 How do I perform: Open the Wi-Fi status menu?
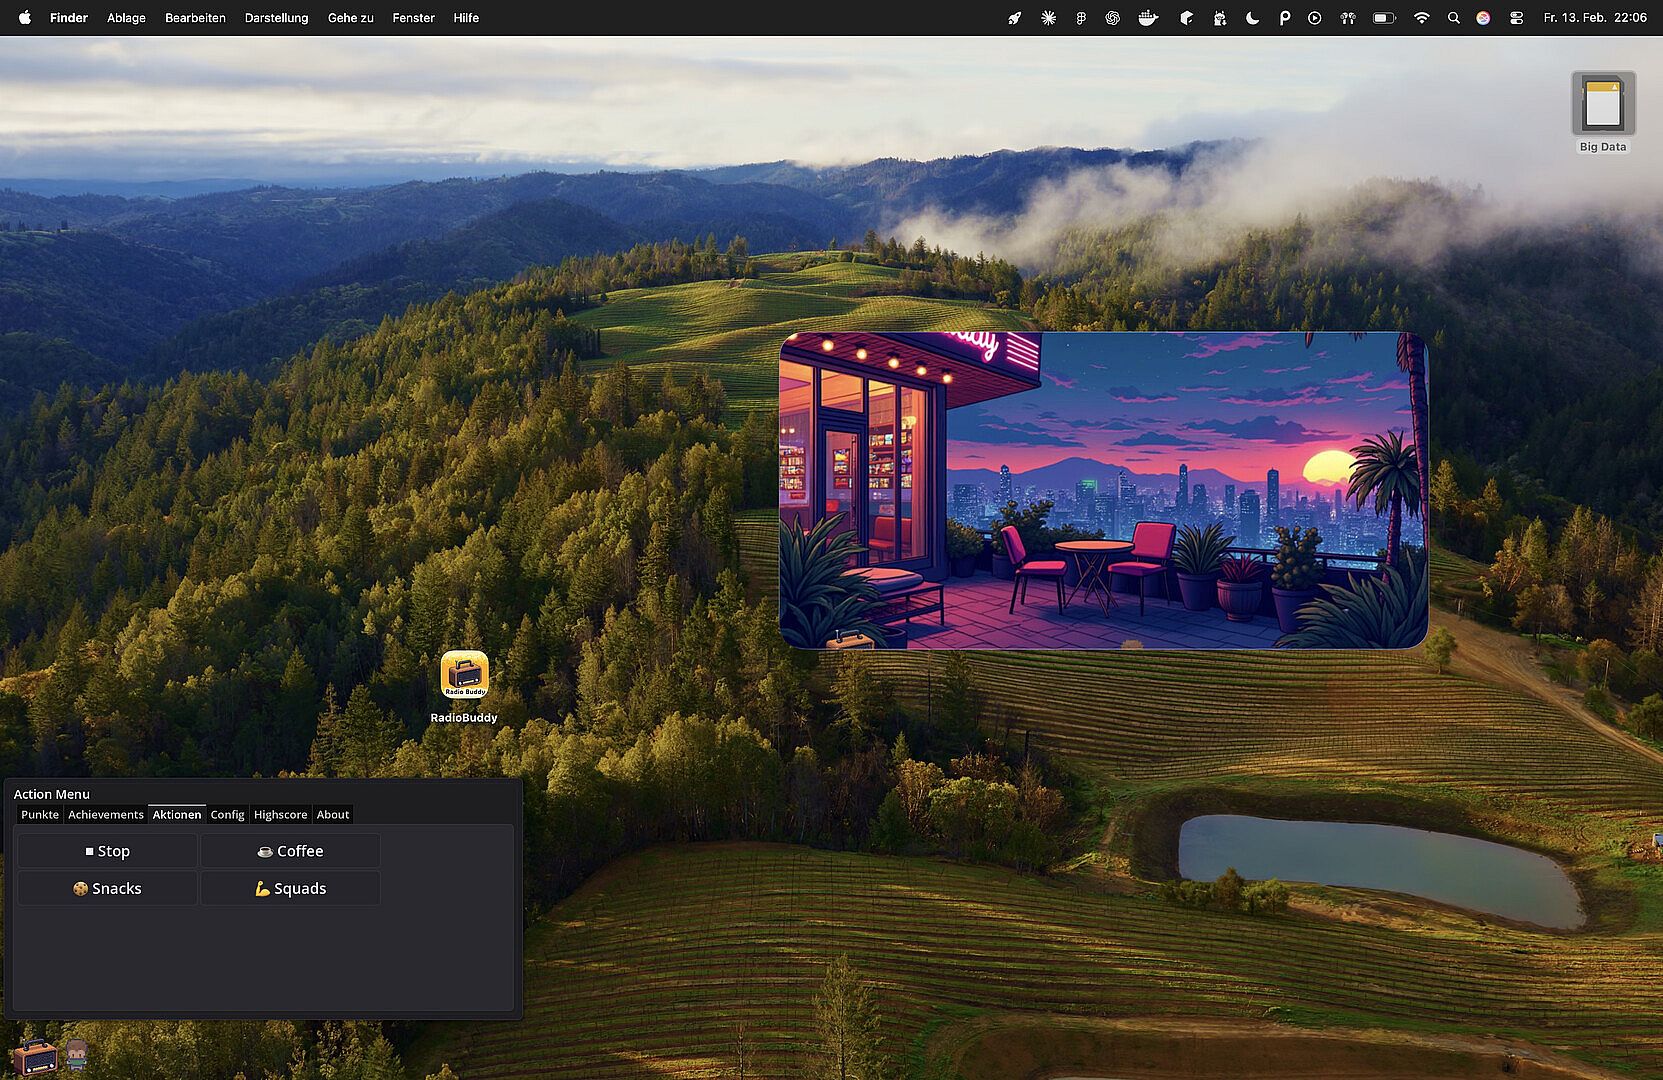pyautogui.click(x=1421, y=18)
